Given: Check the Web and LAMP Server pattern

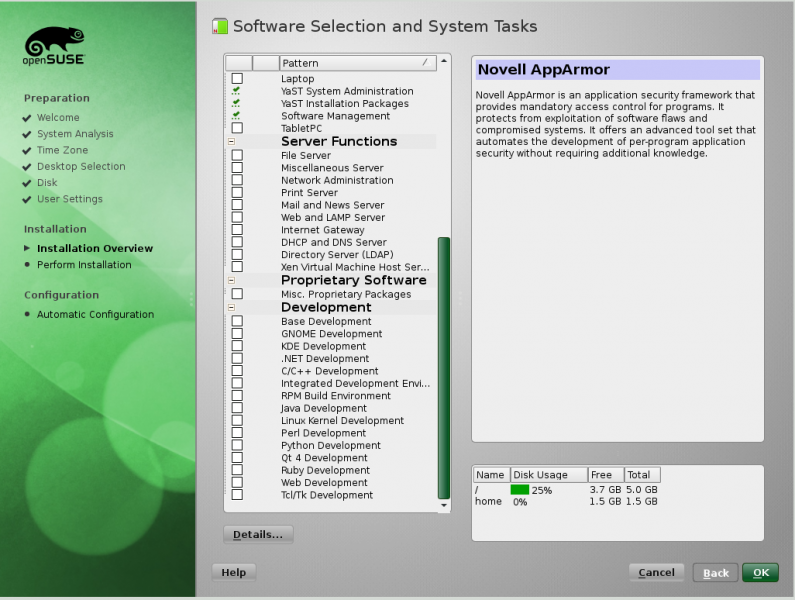Looking at the screenshot, I should pos(237,218).
